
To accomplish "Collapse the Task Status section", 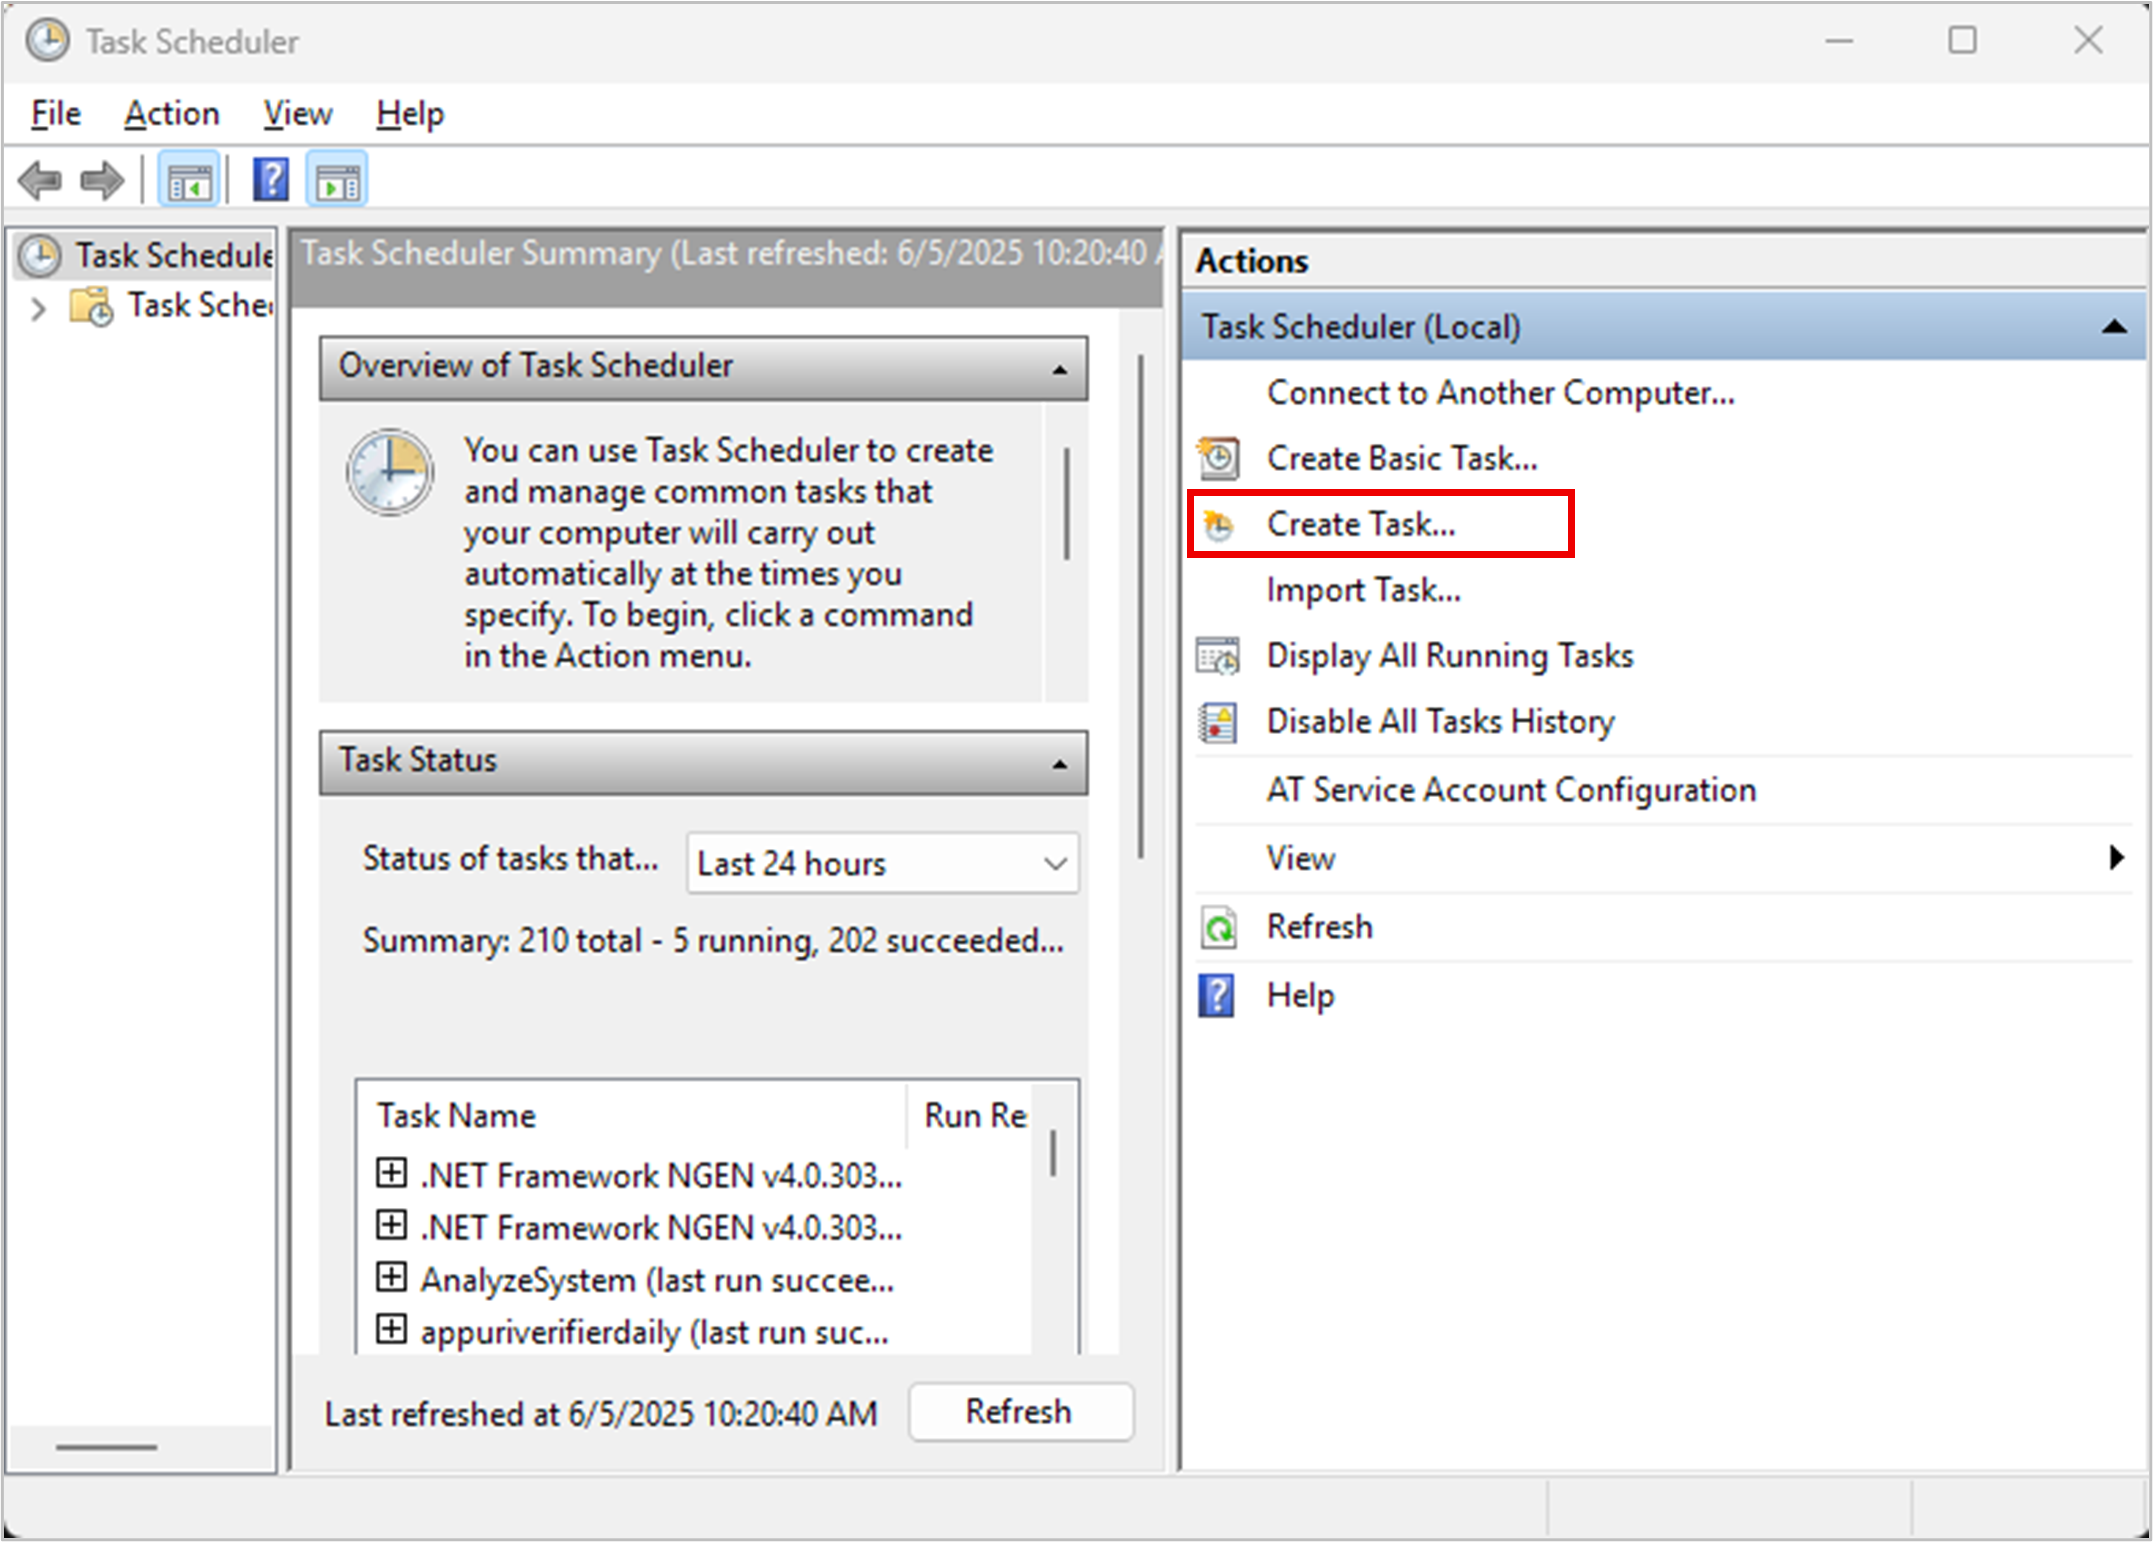I will [1060, 765].
